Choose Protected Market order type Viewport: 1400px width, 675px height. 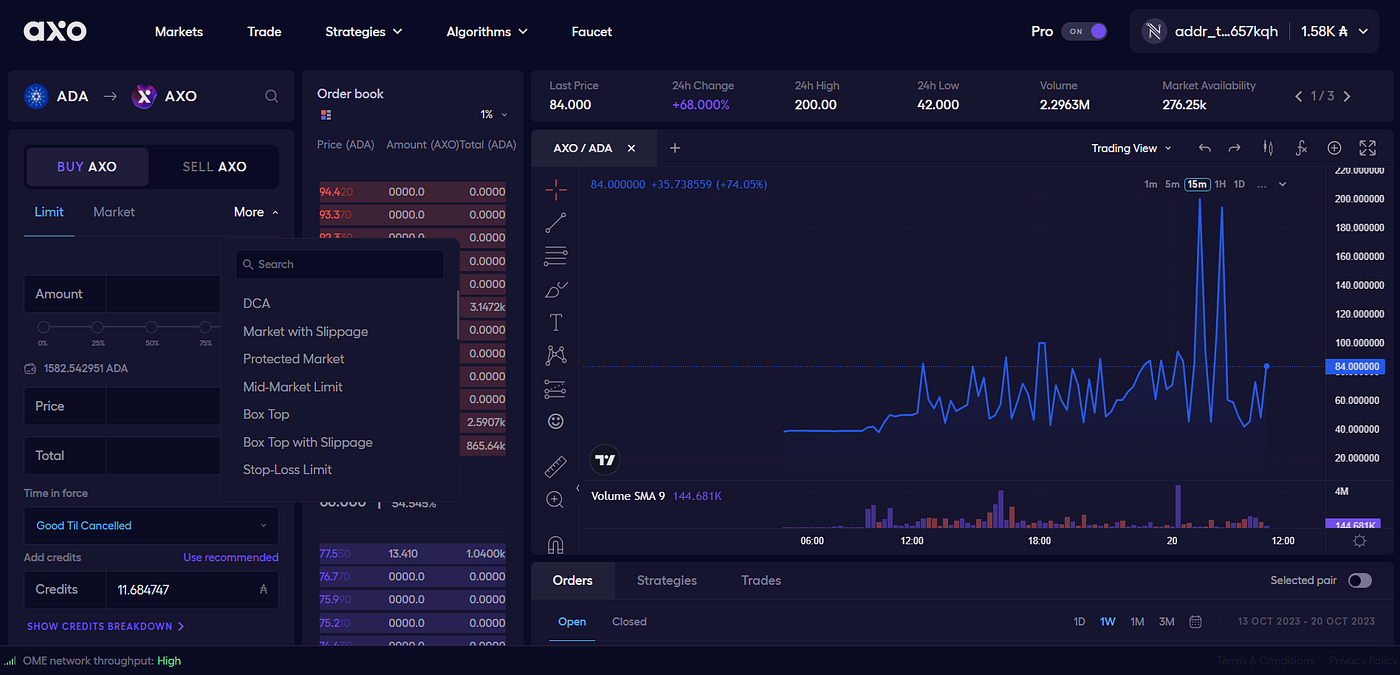point(294,359)
